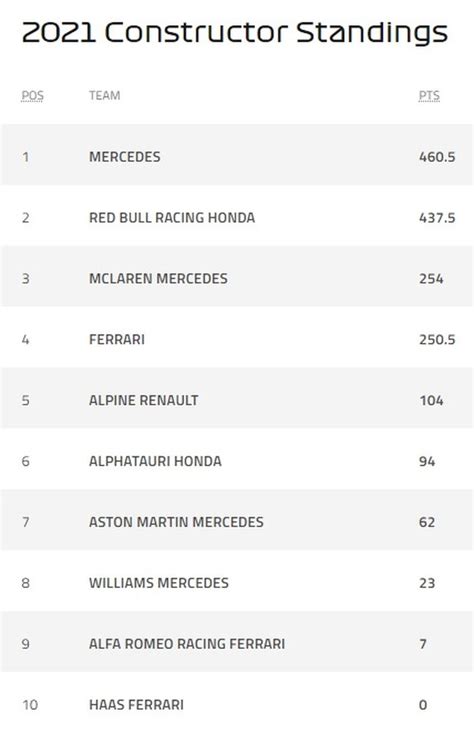Select the Mercedes team row
The image size is (474, 745).
click(x=237, y=155)
